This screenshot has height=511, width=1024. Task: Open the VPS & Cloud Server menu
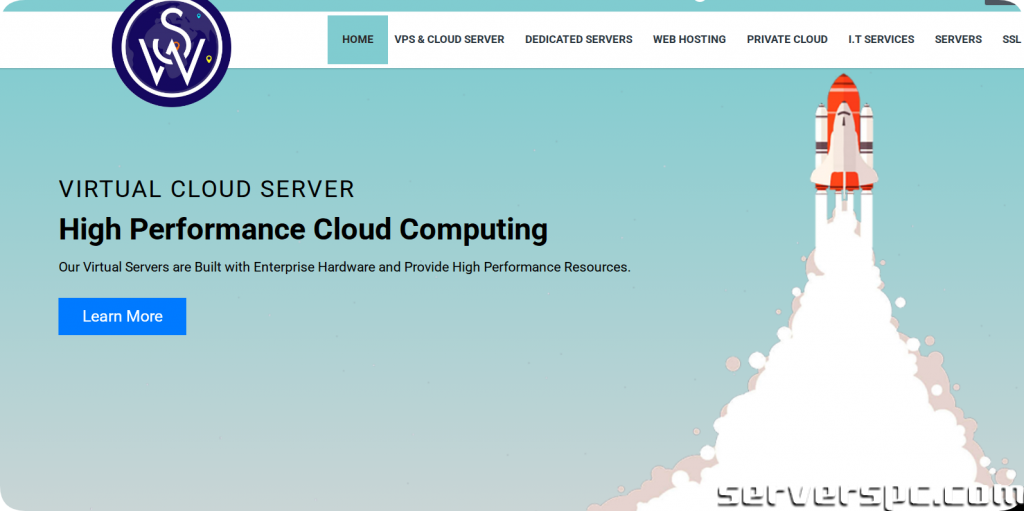[x=449, y=40]
